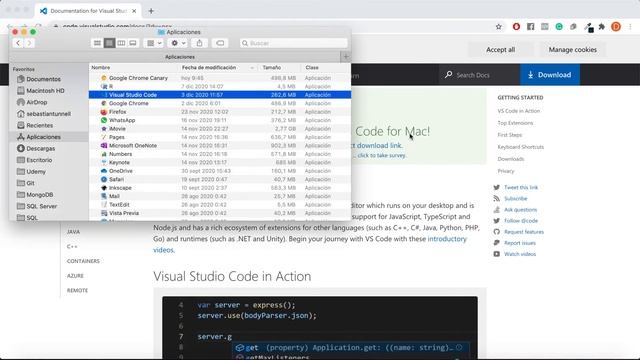Viewport: 640px width, 360px height.
Task: Select OneDrive app in list
Action: tap(220, 171)
